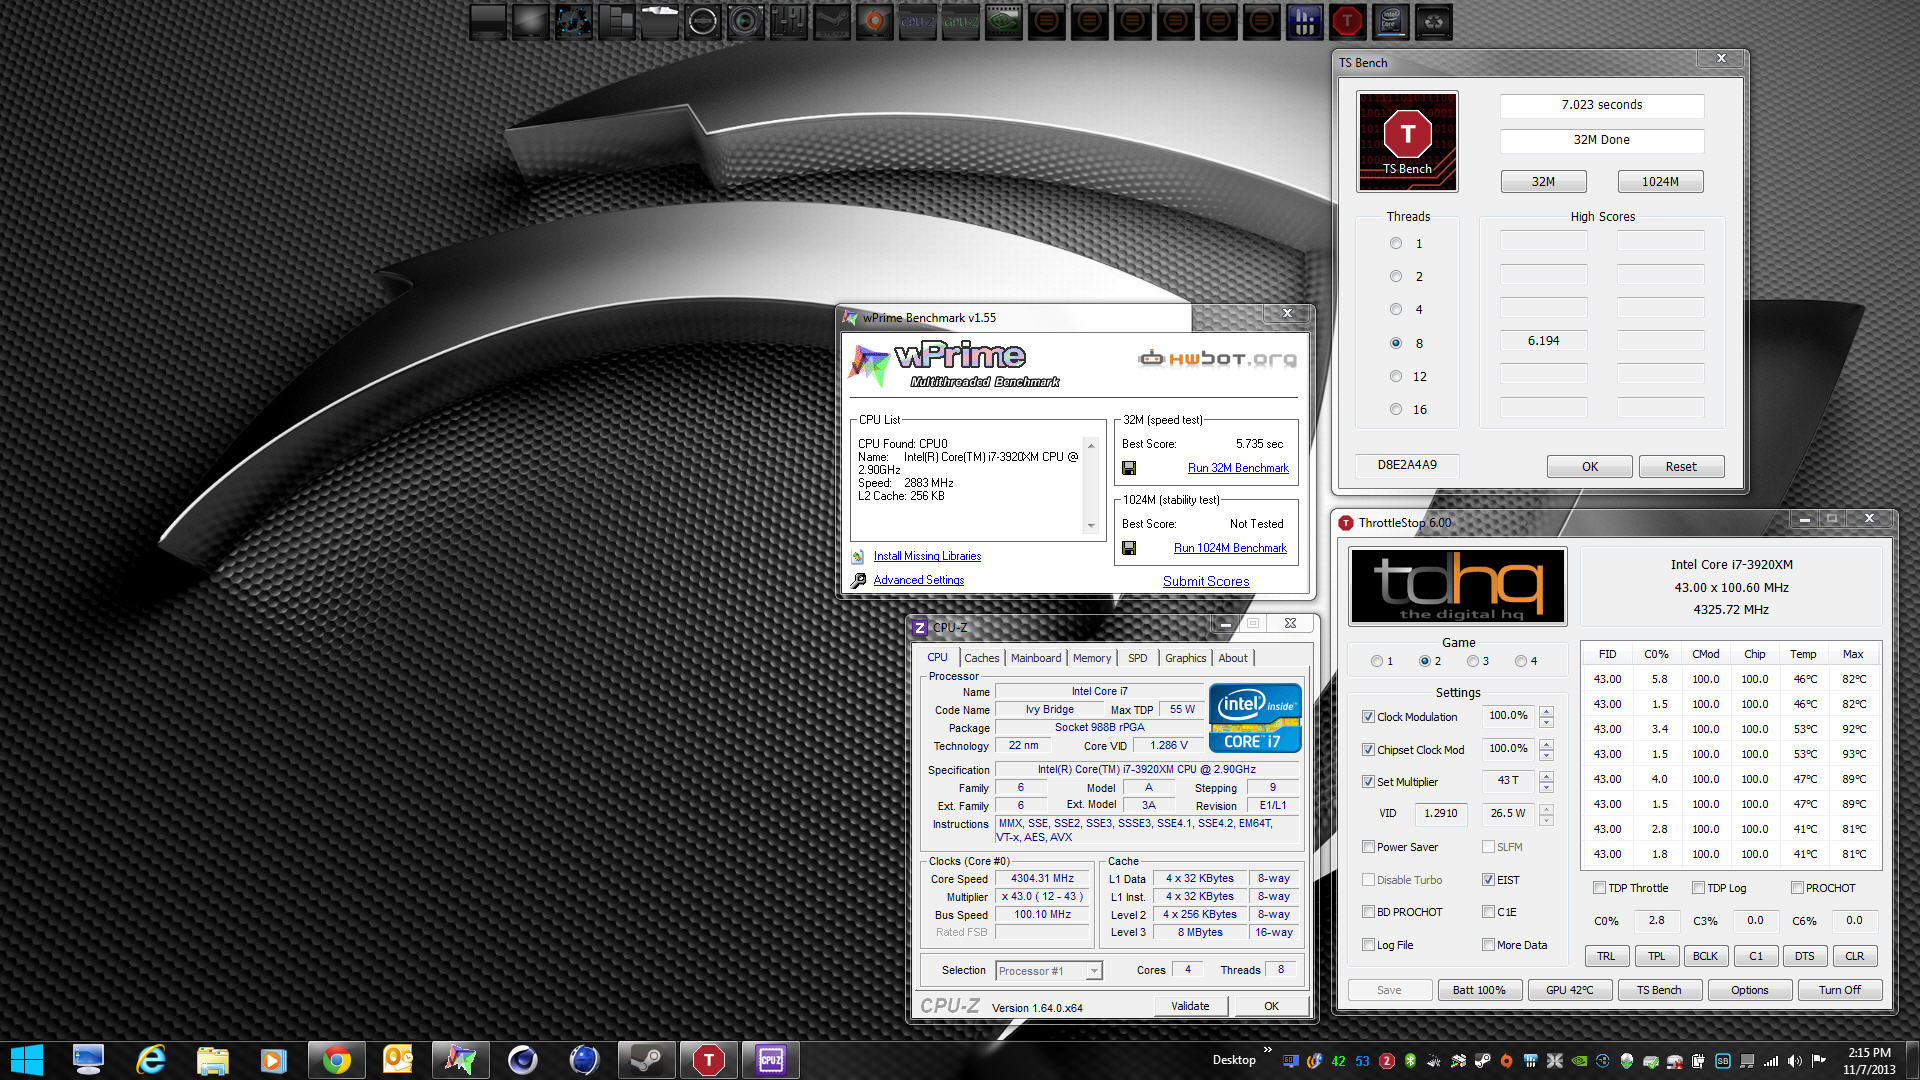Click the floppy save icon for 1024M score
This screenshot has height=1080, width=1920.
click(x=1129, y=548)
